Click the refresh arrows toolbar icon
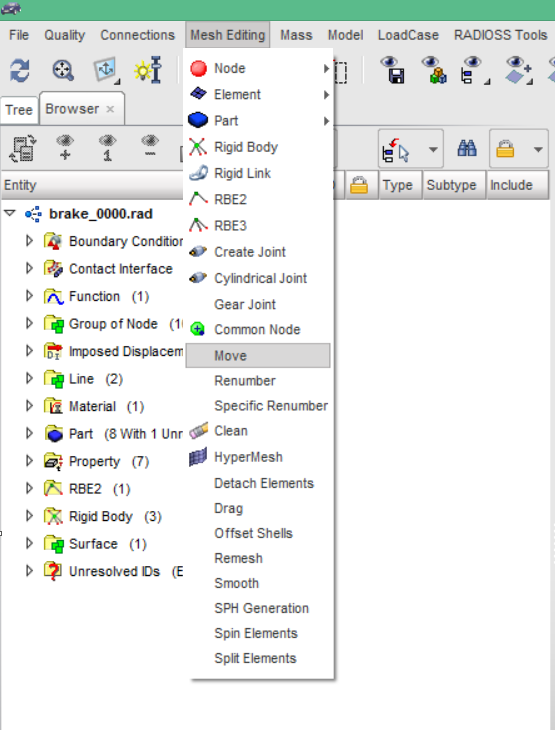Image resolution: width=555 pixels, height=730 pixels. point(20,71)
